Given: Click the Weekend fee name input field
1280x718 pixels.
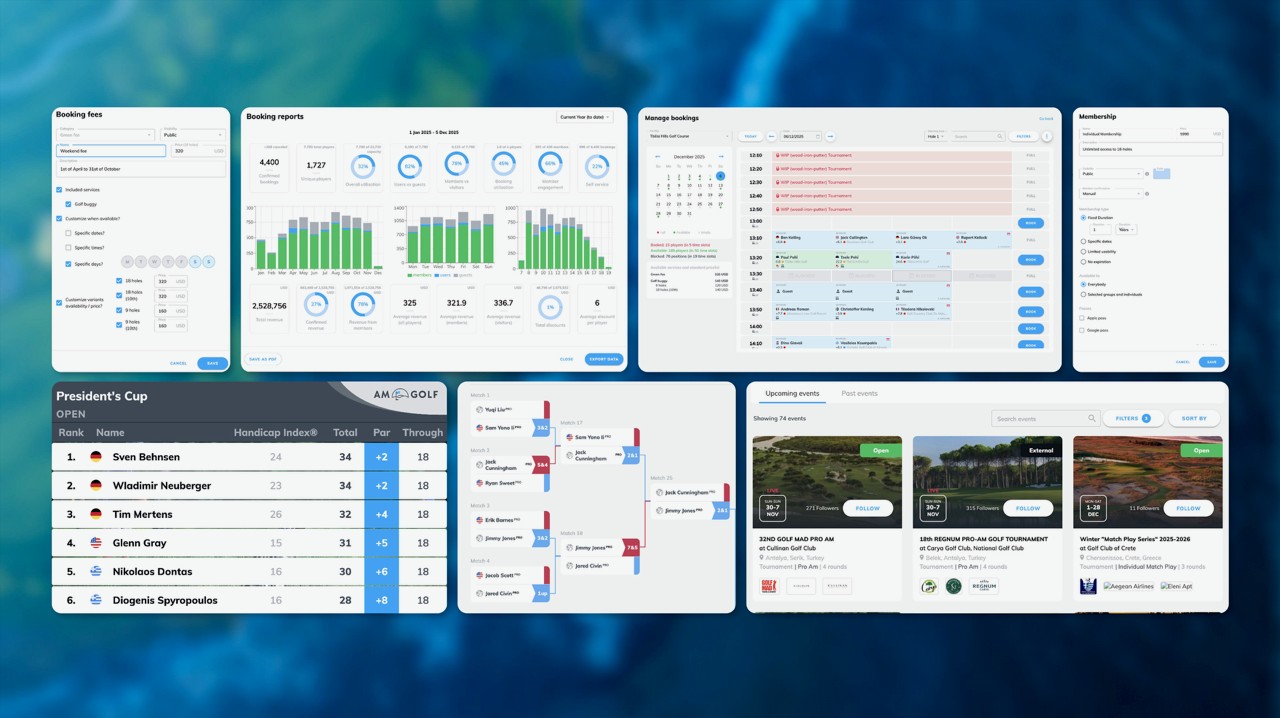Looking at the screenshot, I should tap(111, 151).
